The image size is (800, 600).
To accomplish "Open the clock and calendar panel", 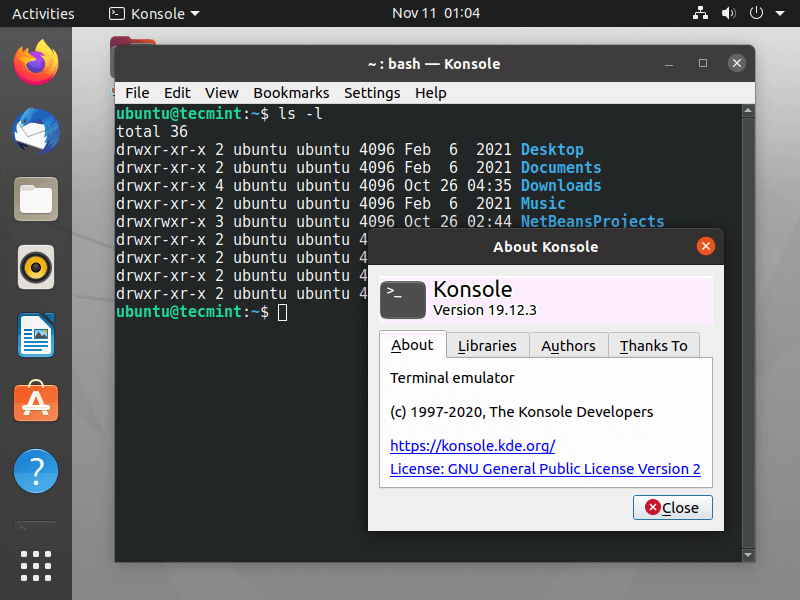I will point(436,14).
